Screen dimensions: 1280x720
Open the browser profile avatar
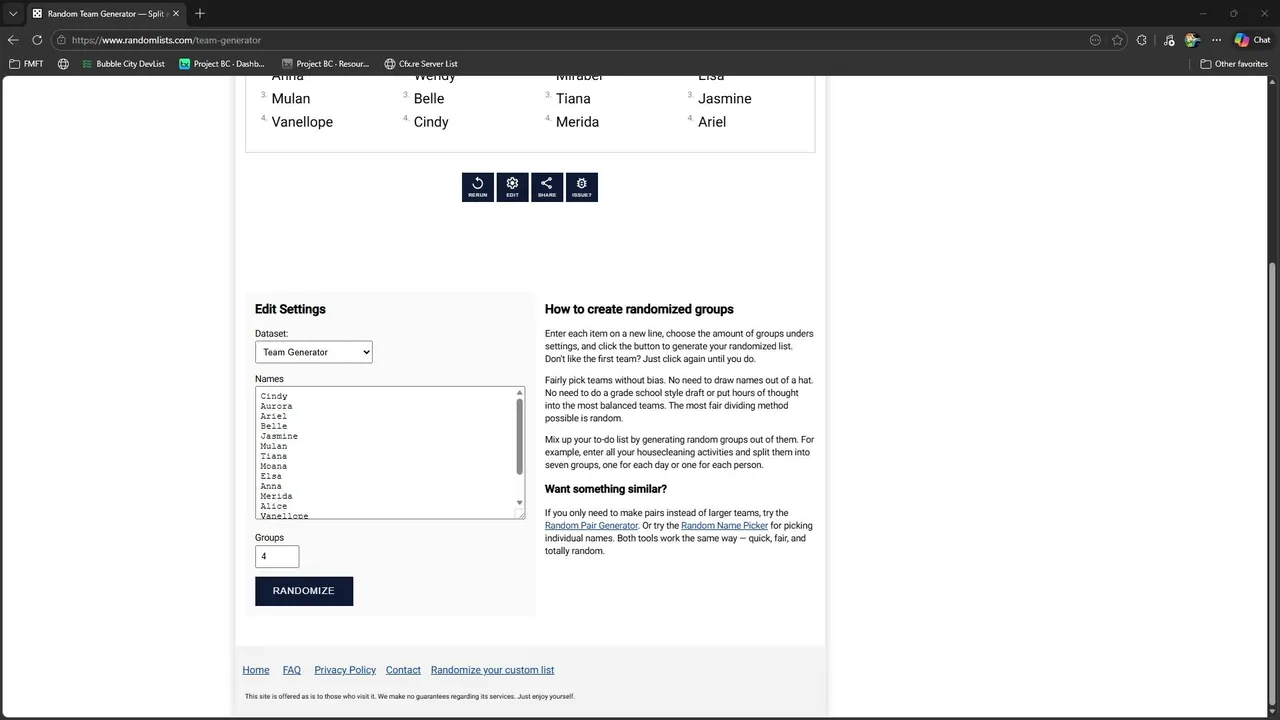(1192, 40)
